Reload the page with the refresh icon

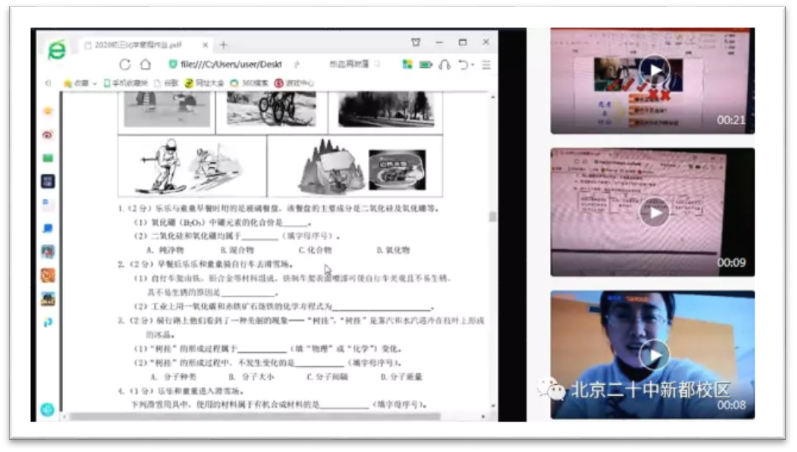(125, 65)
